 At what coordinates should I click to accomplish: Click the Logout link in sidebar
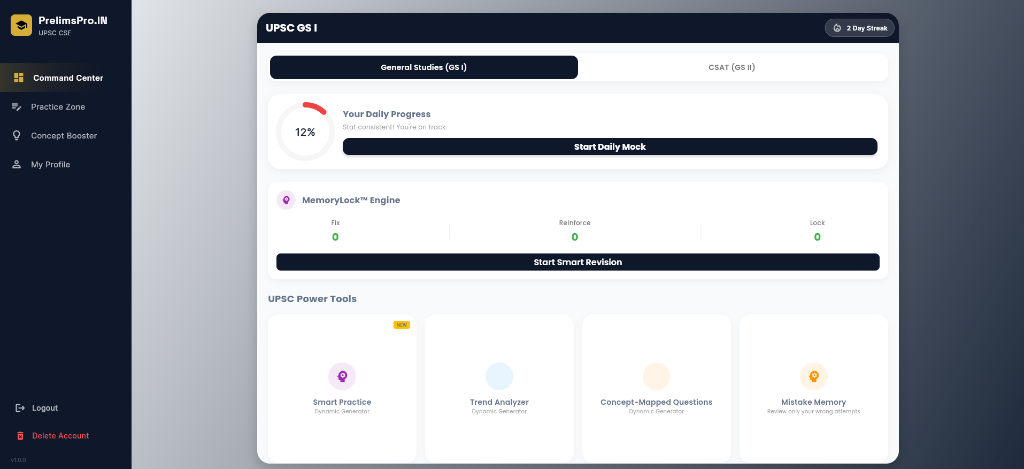click(45, 408)
